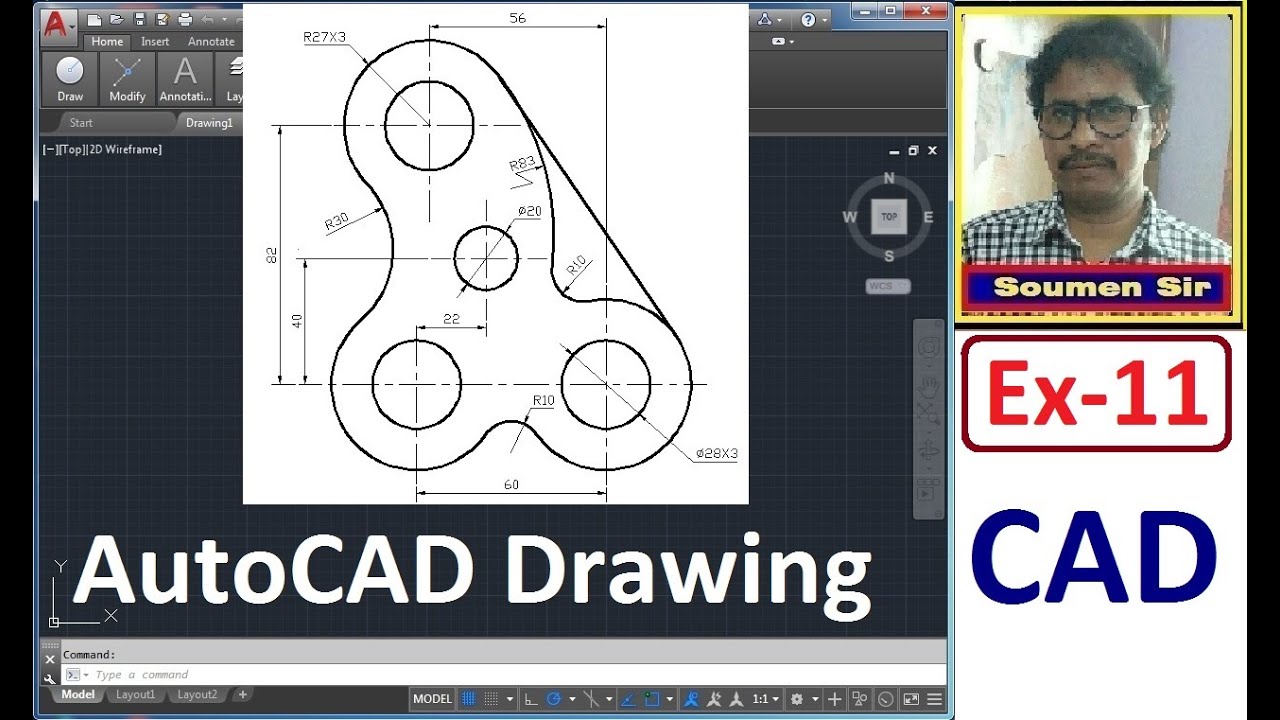The height and width of the screenshot is (720, 1280).
Task: Toggle drawing grid display
Action: click(x=468, y=699)
